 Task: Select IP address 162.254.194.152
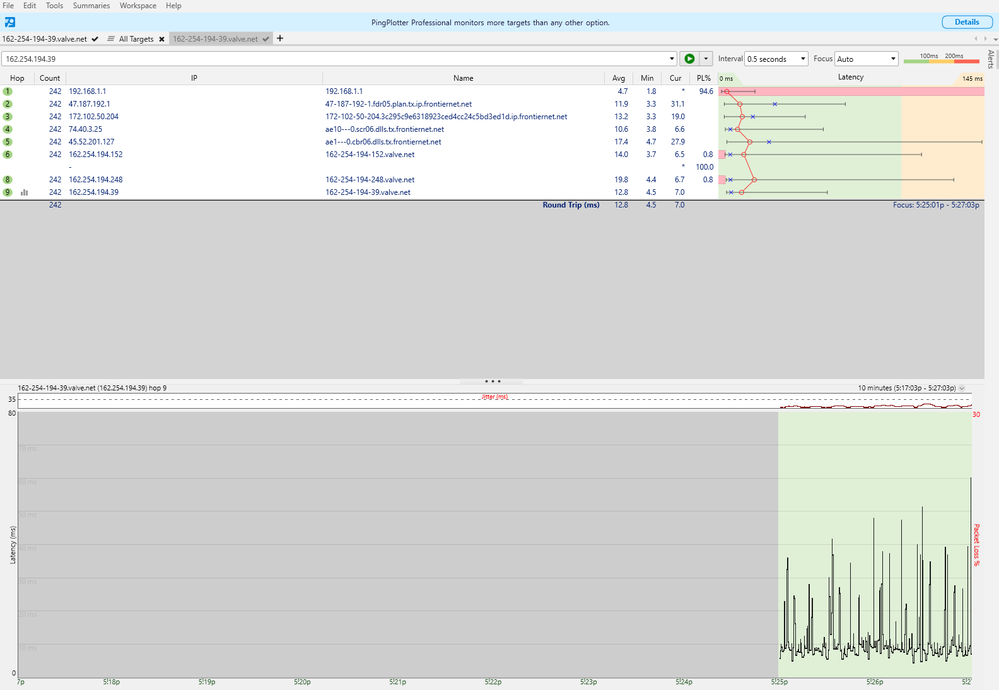[96, 154]
